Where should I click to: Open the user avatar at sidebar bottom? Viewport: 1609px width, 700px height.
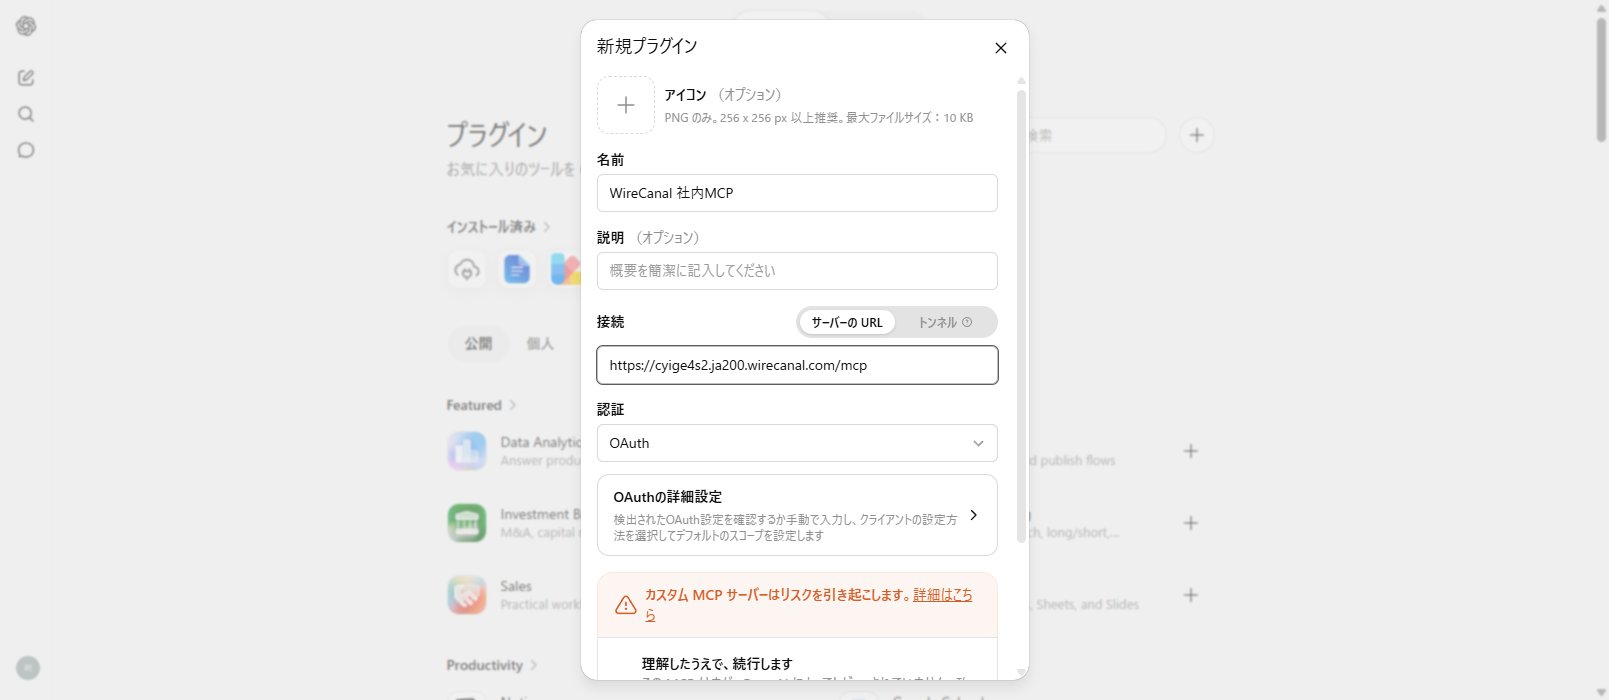pos(28,668)
